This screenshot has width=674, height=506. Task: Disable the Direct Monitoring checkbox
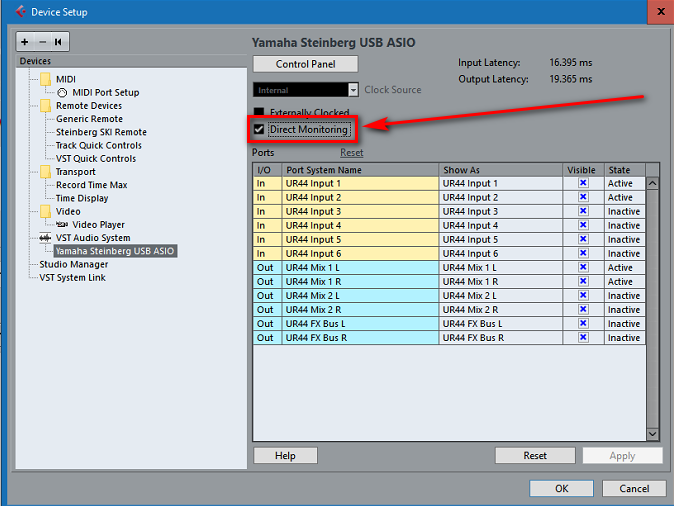click(x=259, y=129)
